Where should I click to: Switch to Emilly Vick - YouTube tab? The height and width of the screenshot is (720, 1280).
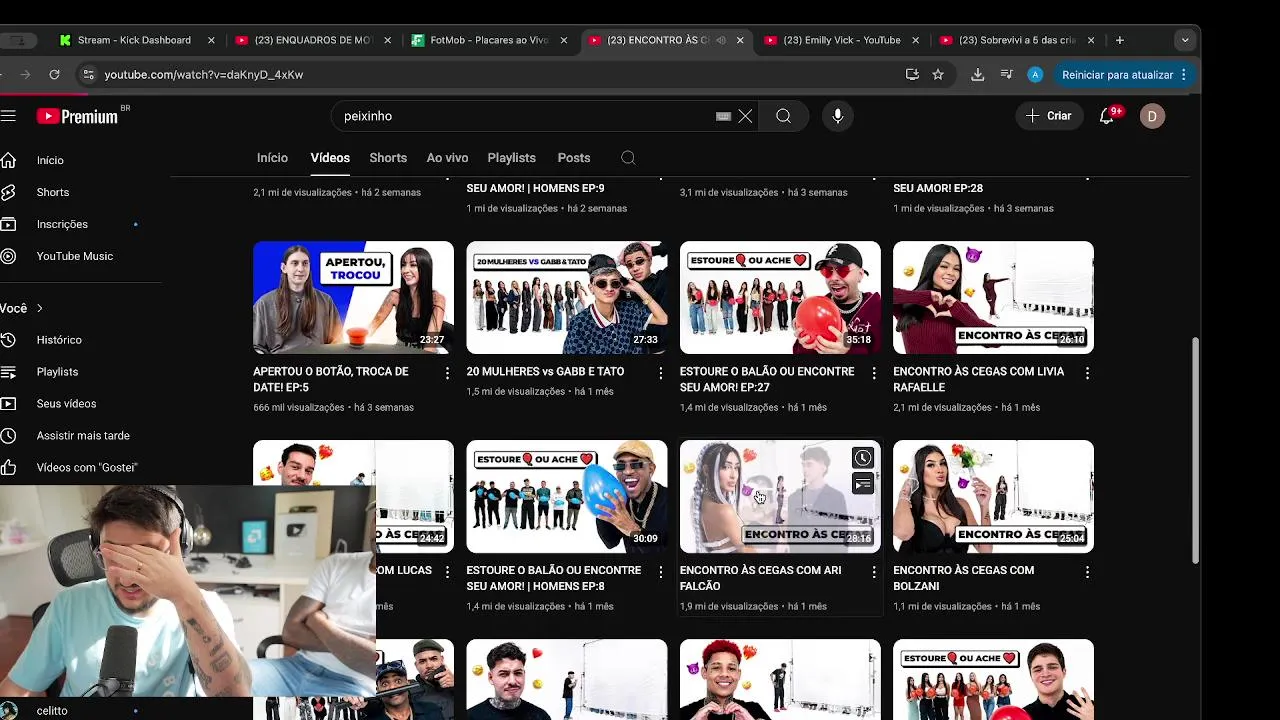(842, 40)
